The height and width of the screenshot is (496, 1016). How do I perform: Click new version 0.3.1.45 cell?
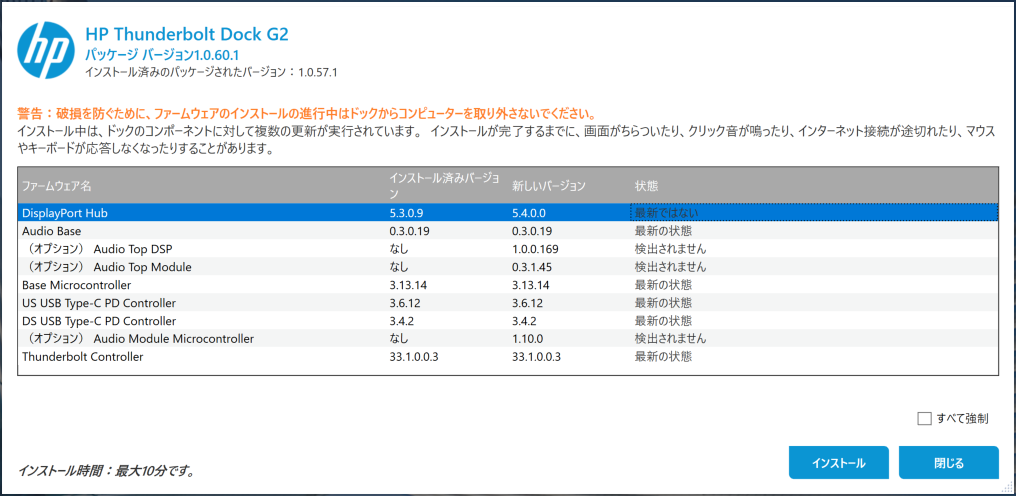533,267
